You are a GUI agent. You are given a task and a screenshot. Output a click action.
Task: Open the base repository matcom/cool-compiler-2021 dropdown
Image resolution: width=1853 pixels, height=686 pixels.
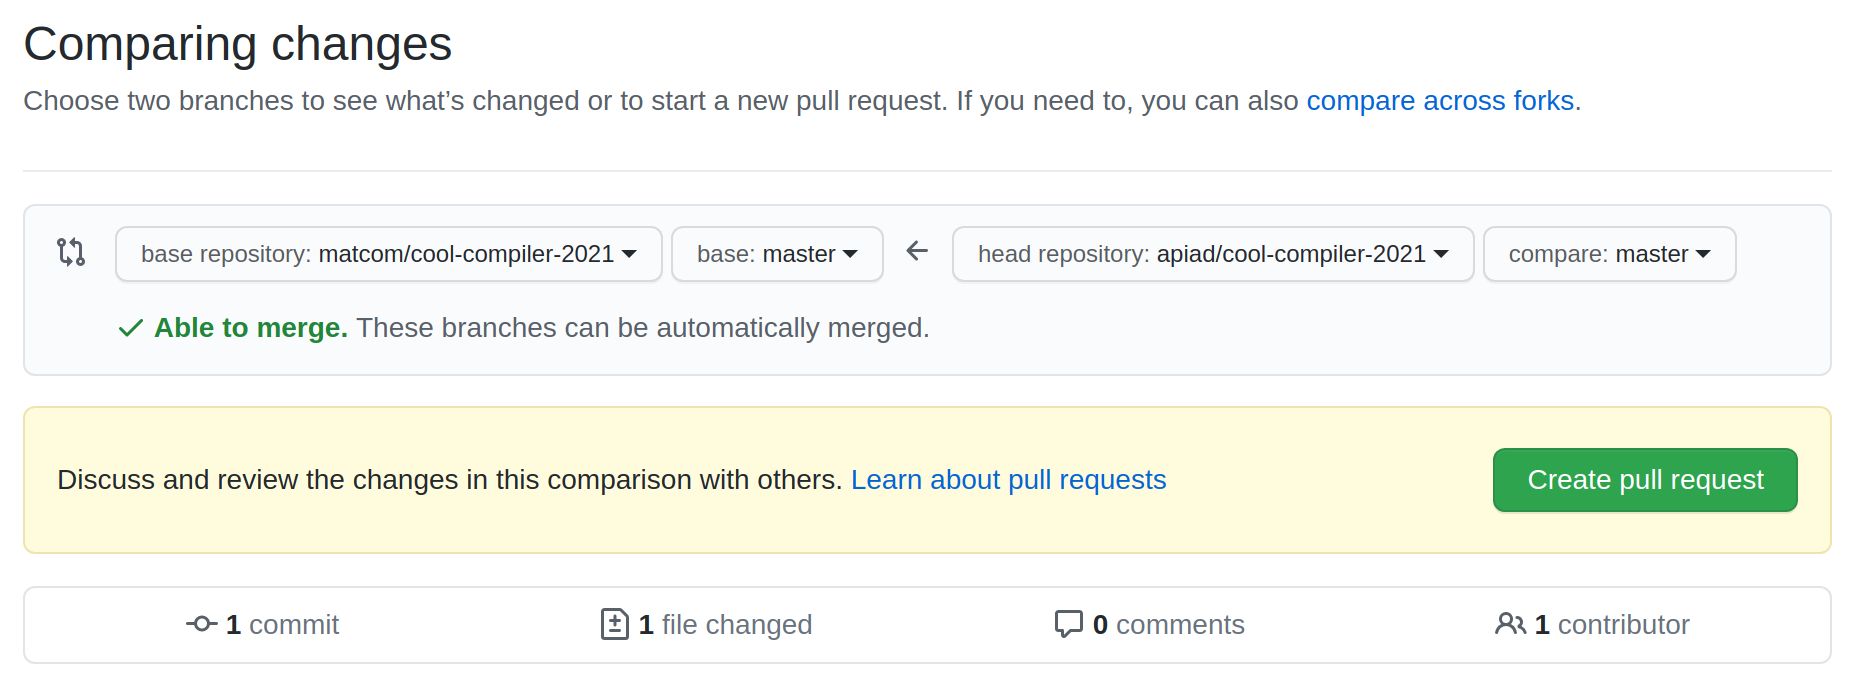389,254
